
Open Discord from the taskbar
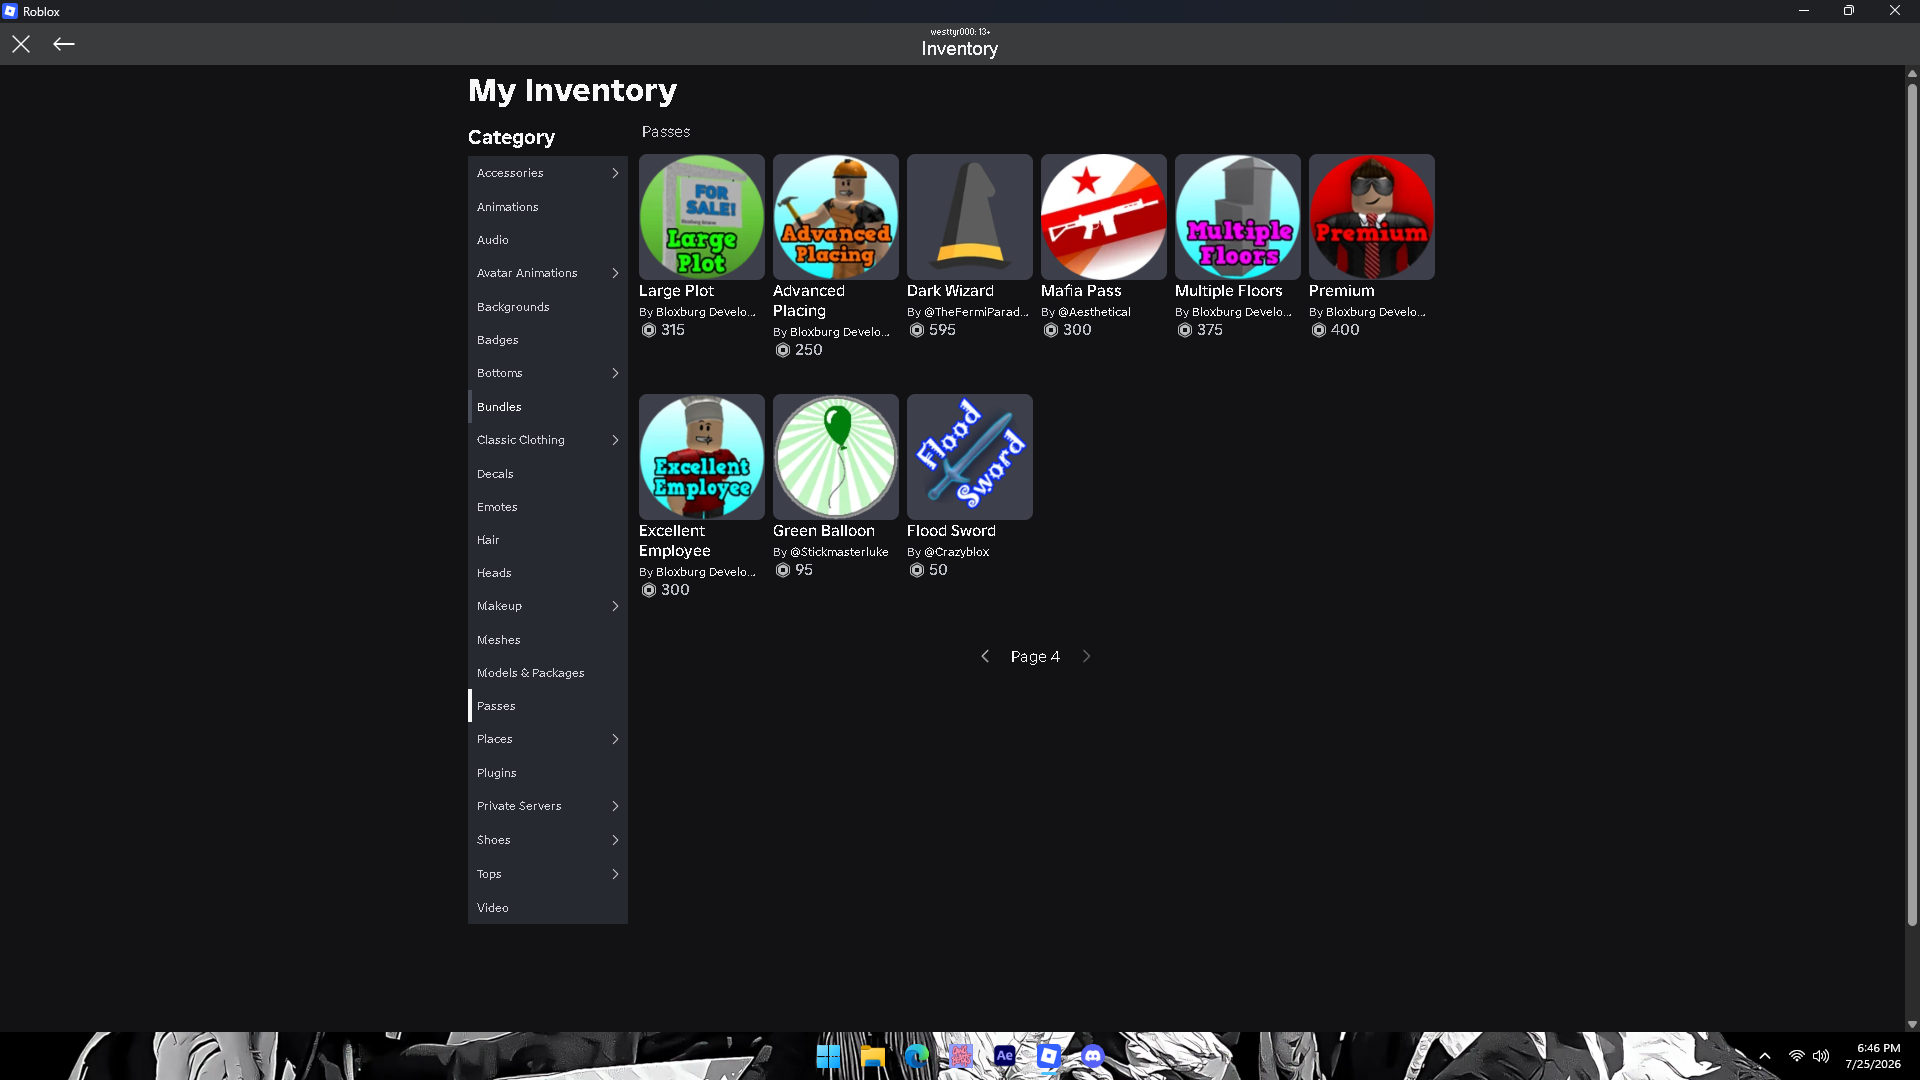click(x=1093, y=1056)
